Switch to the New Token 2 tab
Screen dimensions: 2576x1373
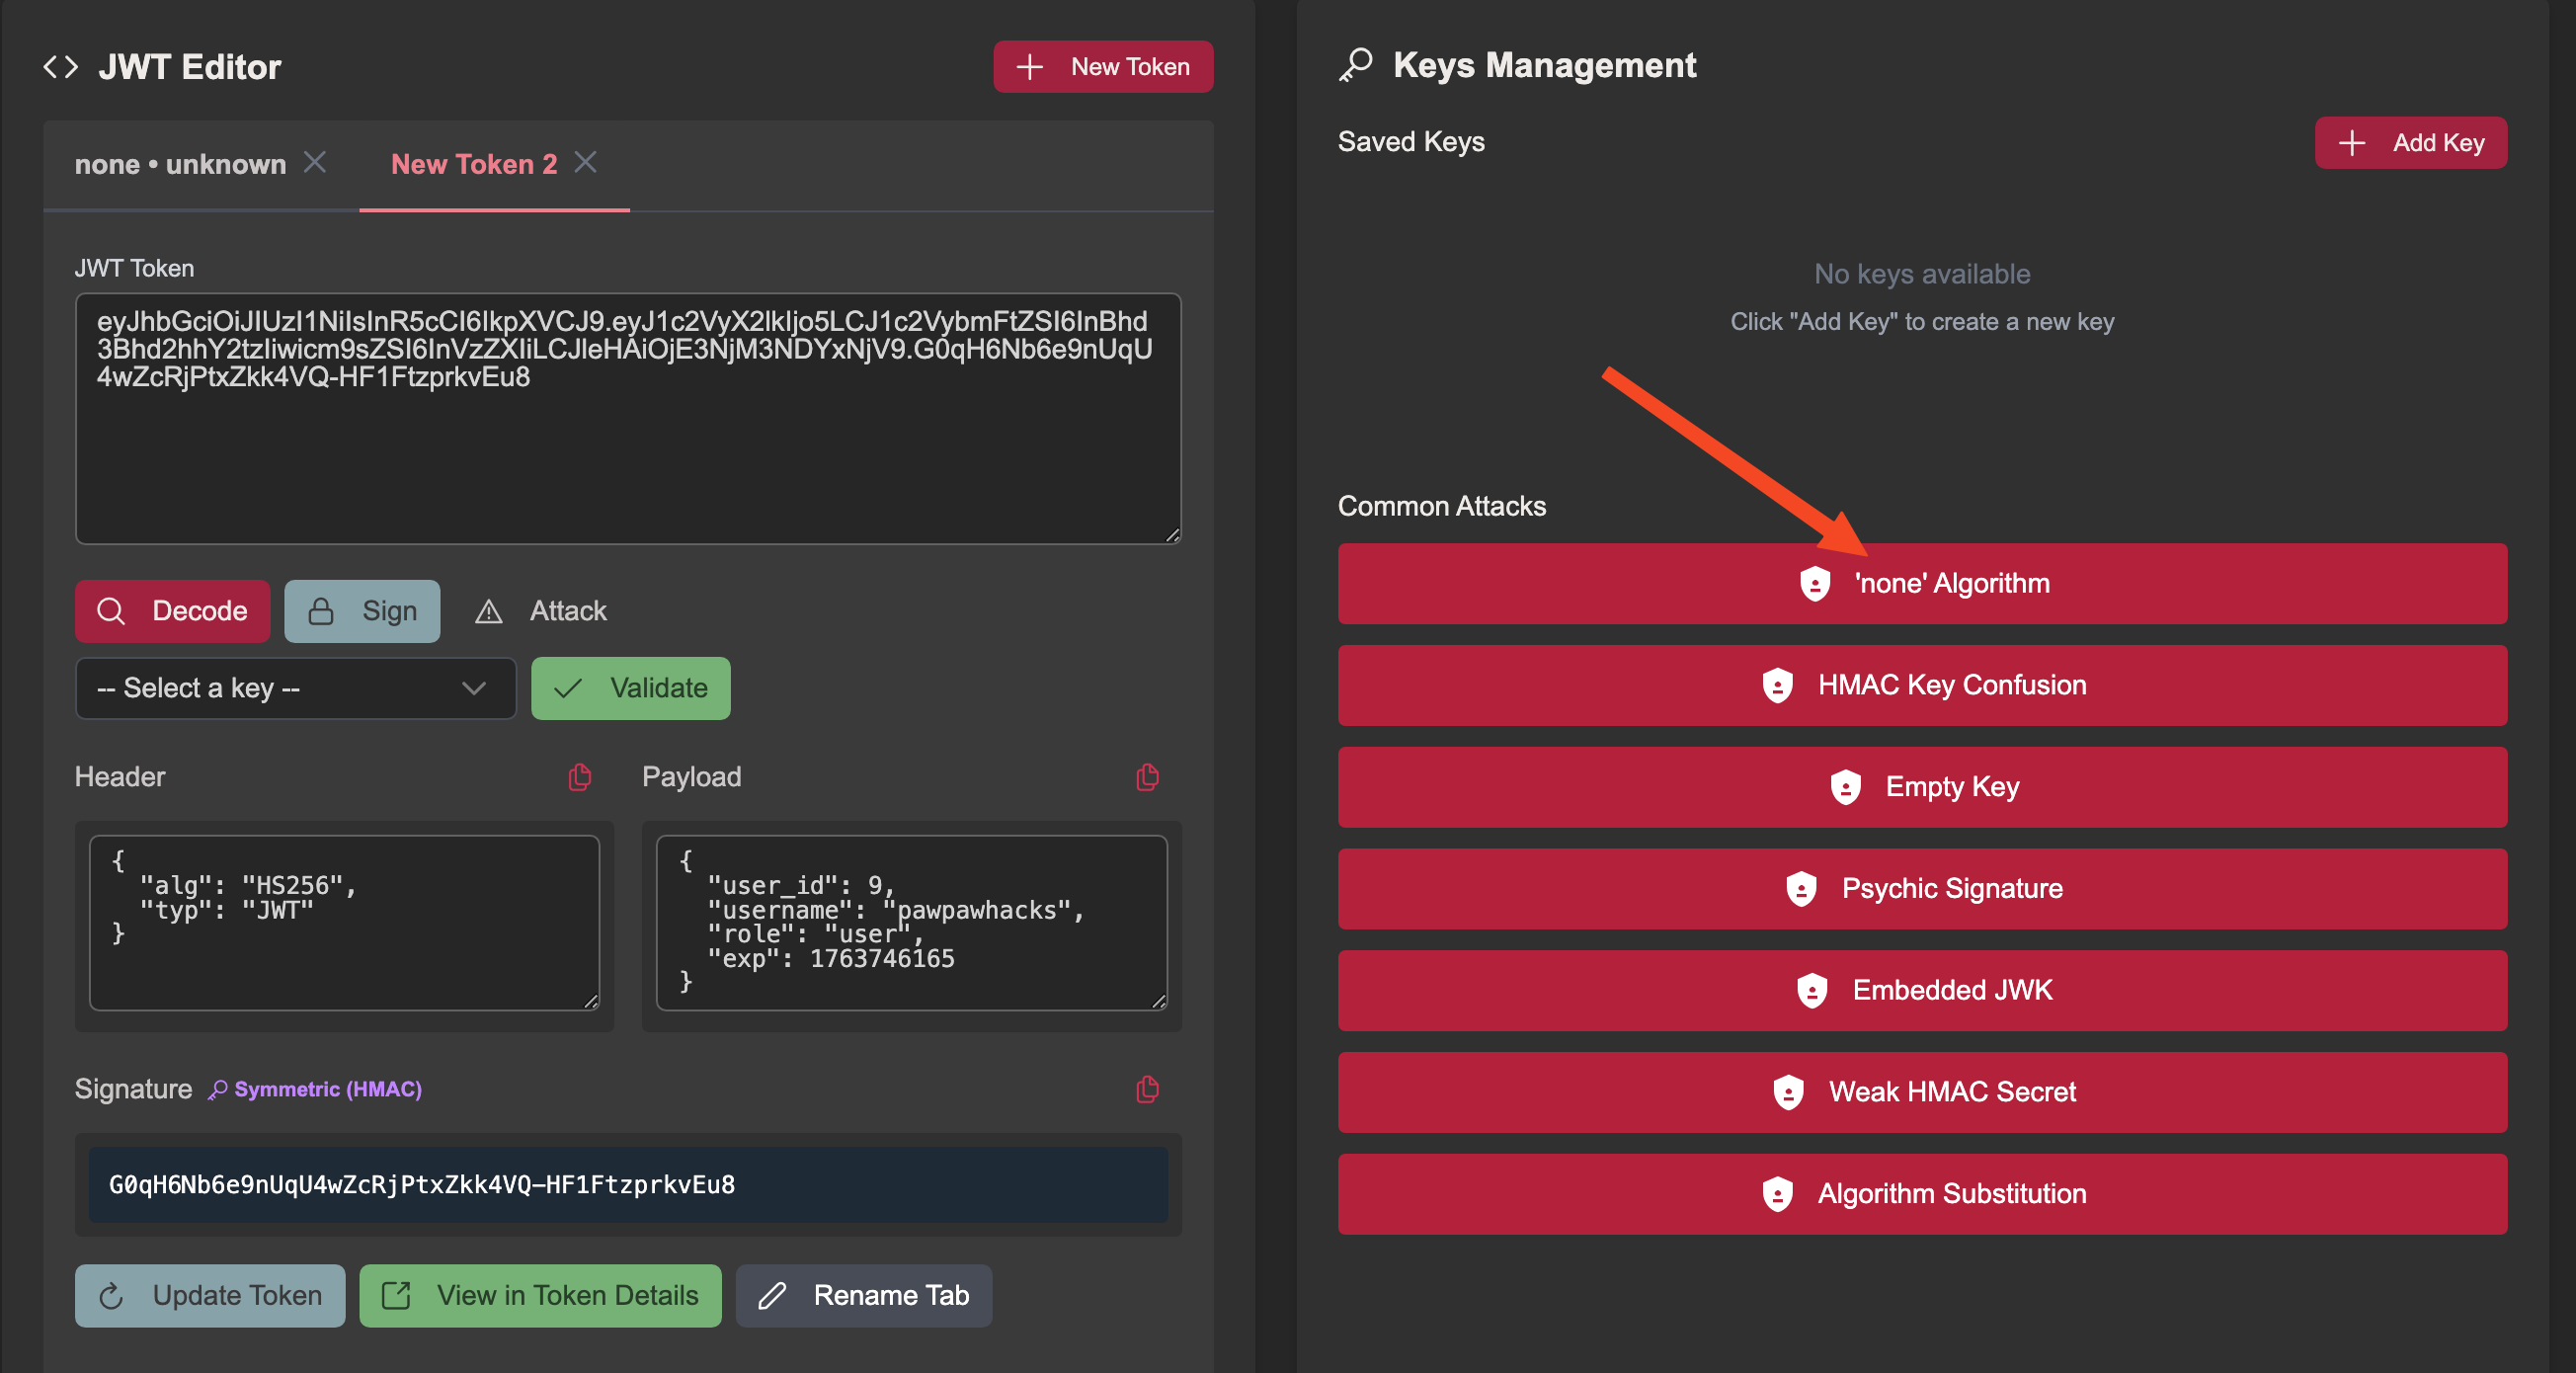point(474,164)
